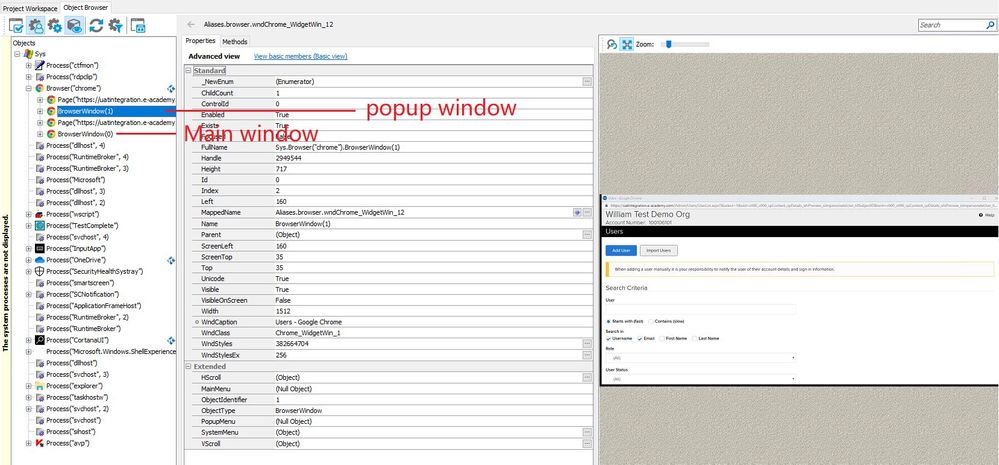Open the View basic members (Basic view) link
The width and height of the screenshot is (999, 465).
[301, 57]
